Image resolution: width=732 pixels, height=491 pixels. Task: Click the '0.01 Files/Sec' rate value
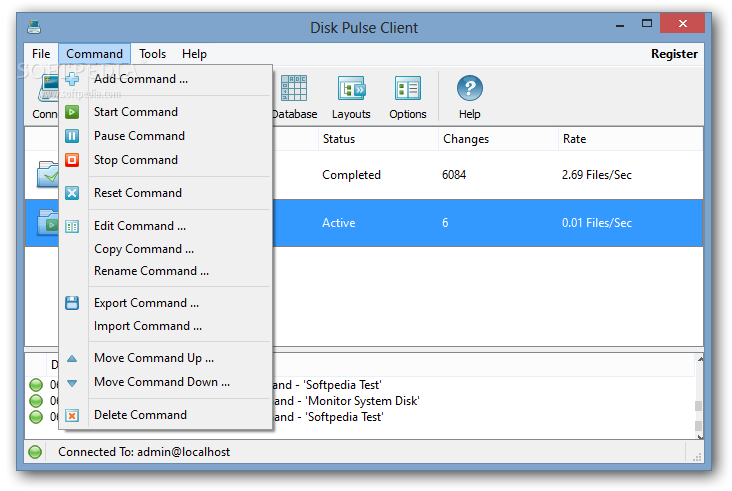(x=597, y=223)
